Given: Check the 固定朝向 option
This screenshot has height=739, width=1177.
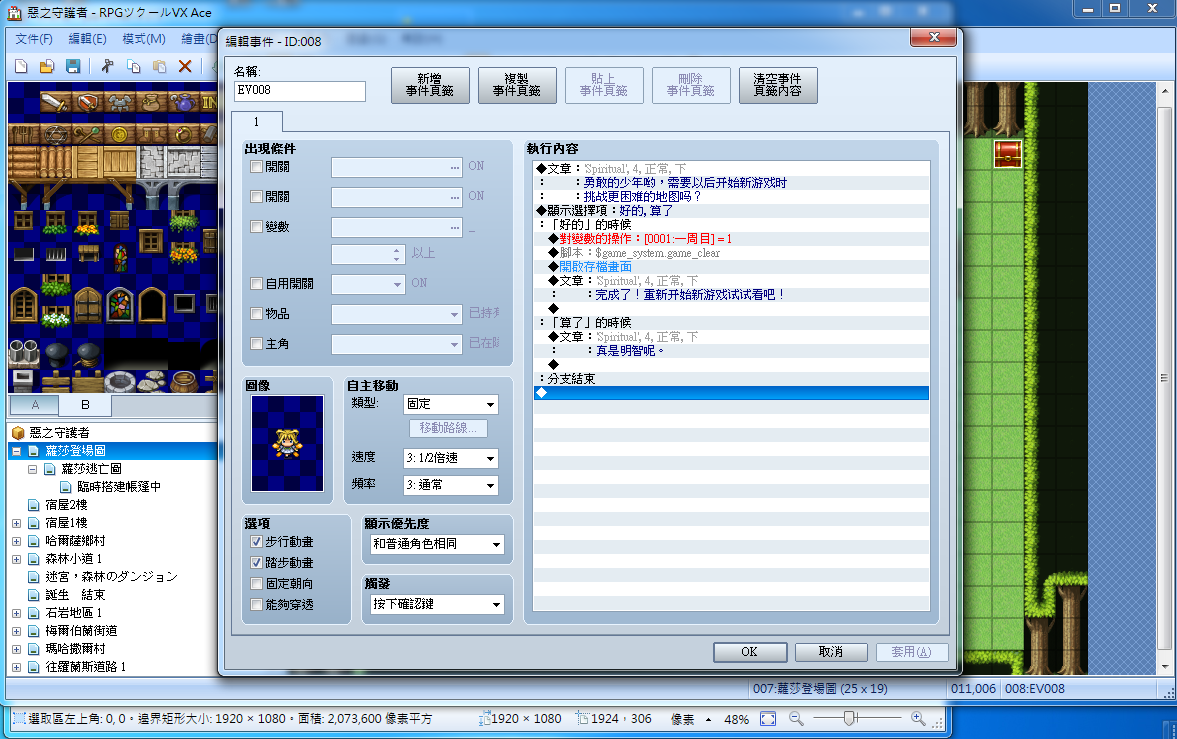Looking at the screenshot, I should click(x=257, y=584).
